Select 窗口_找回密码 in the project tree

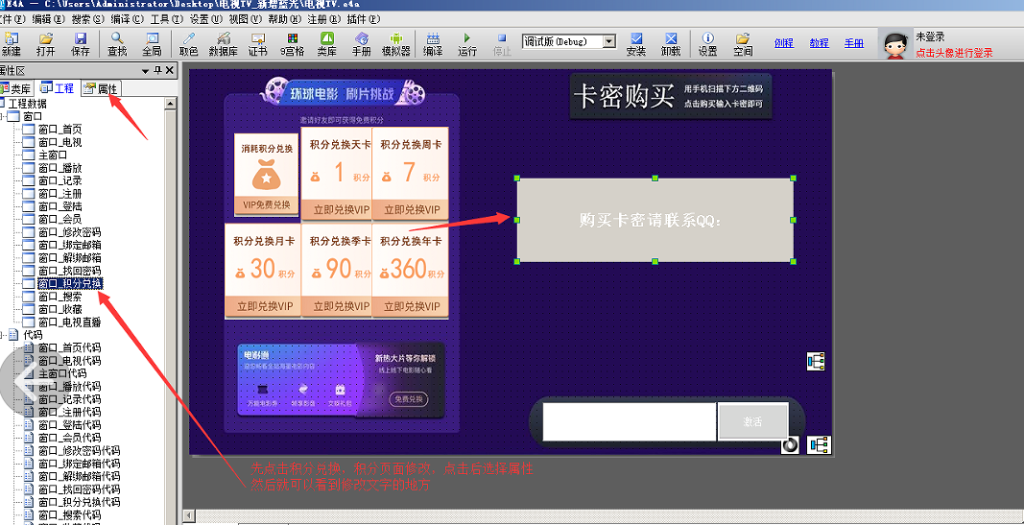[x=69, y=270]
